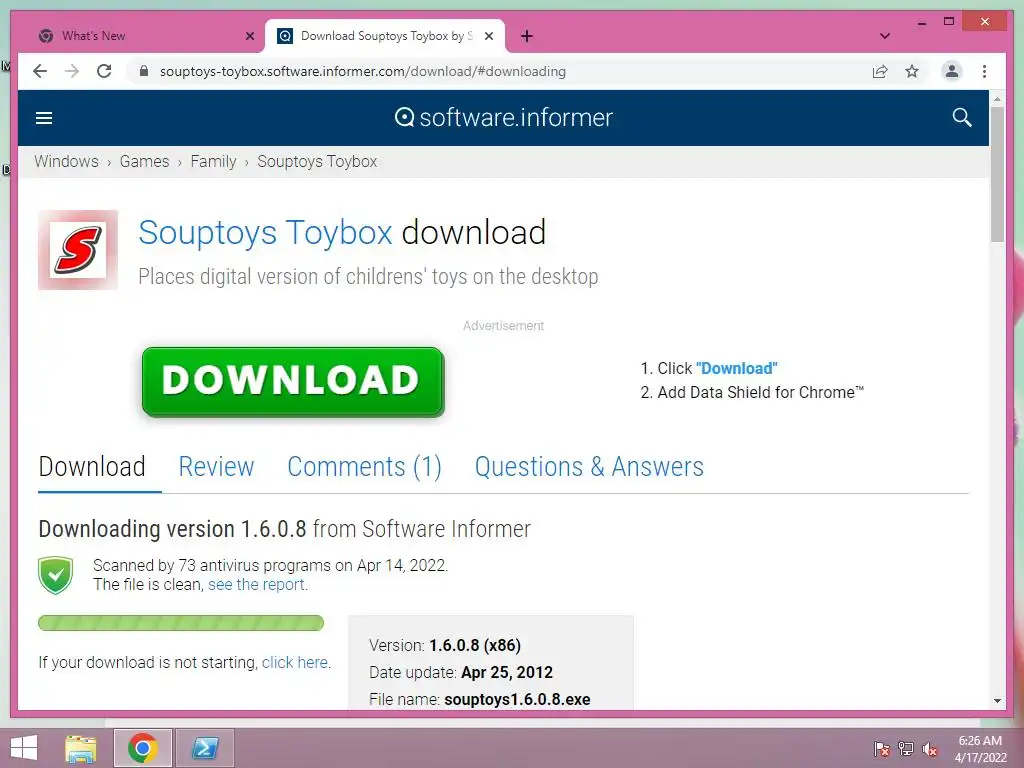Open the 'see the report' link
This screenshot has width=1024, height=768.
coord(256,584)
